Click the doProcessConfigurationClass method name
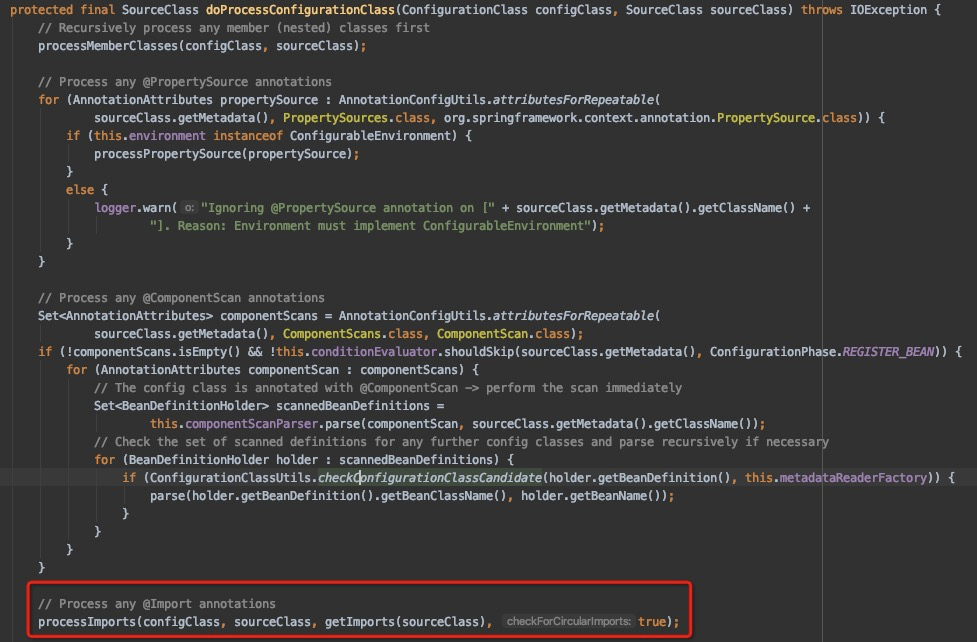Viewport: 977px width, 642px height. click(300, 10)
